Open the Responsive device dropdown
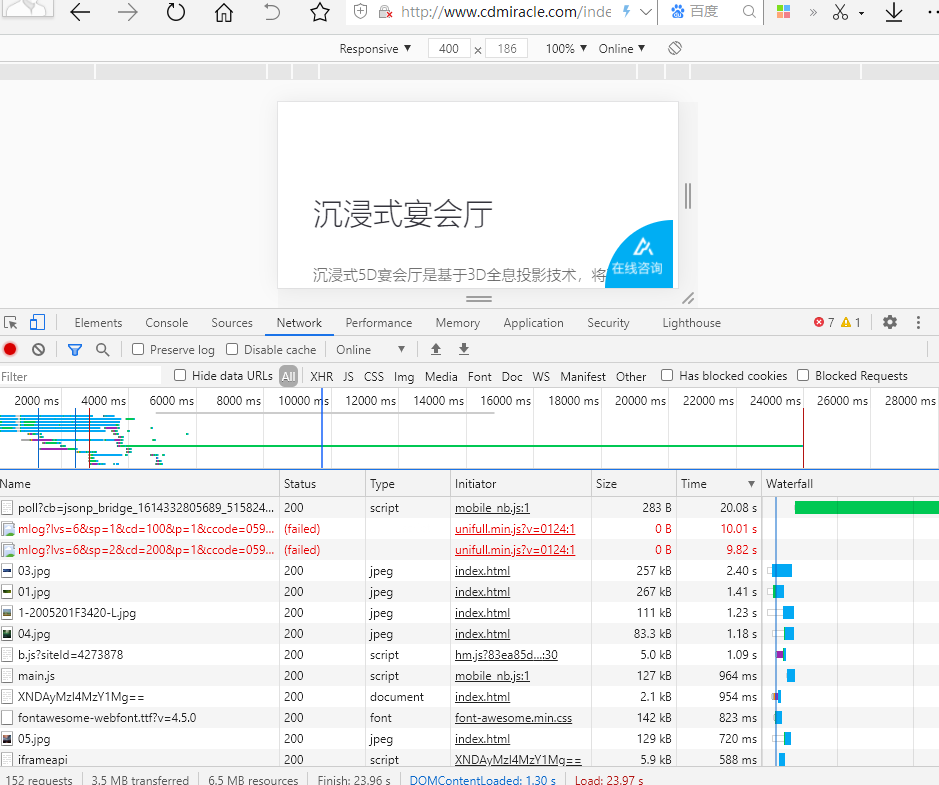 click(x=375, y=48)
